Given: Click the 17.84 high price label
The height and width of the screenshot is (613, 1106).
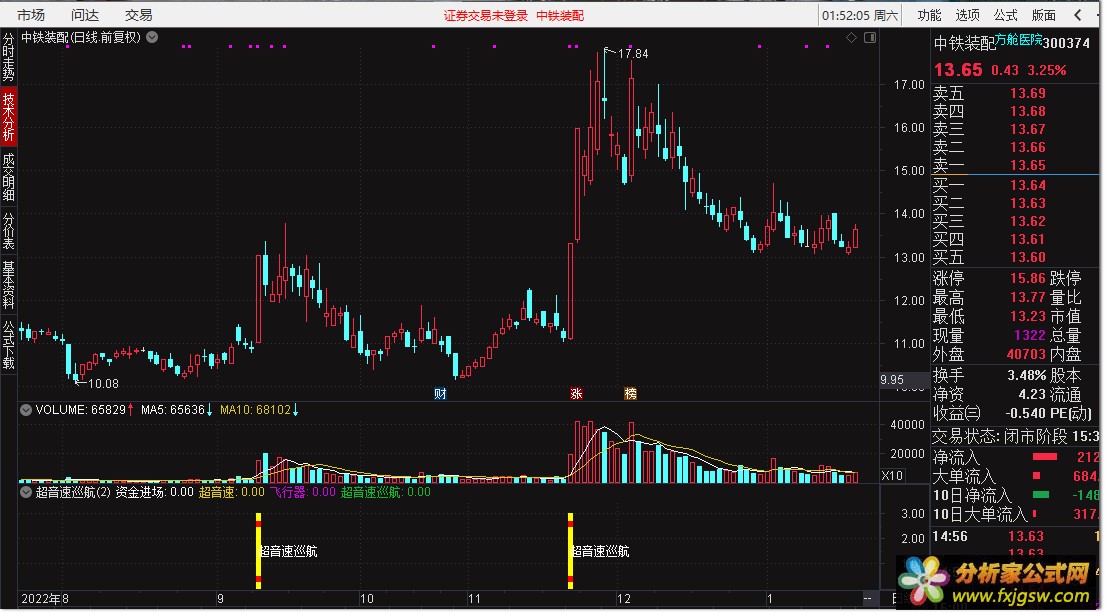Looking at the screenshot, I should [x=633, y=54].
